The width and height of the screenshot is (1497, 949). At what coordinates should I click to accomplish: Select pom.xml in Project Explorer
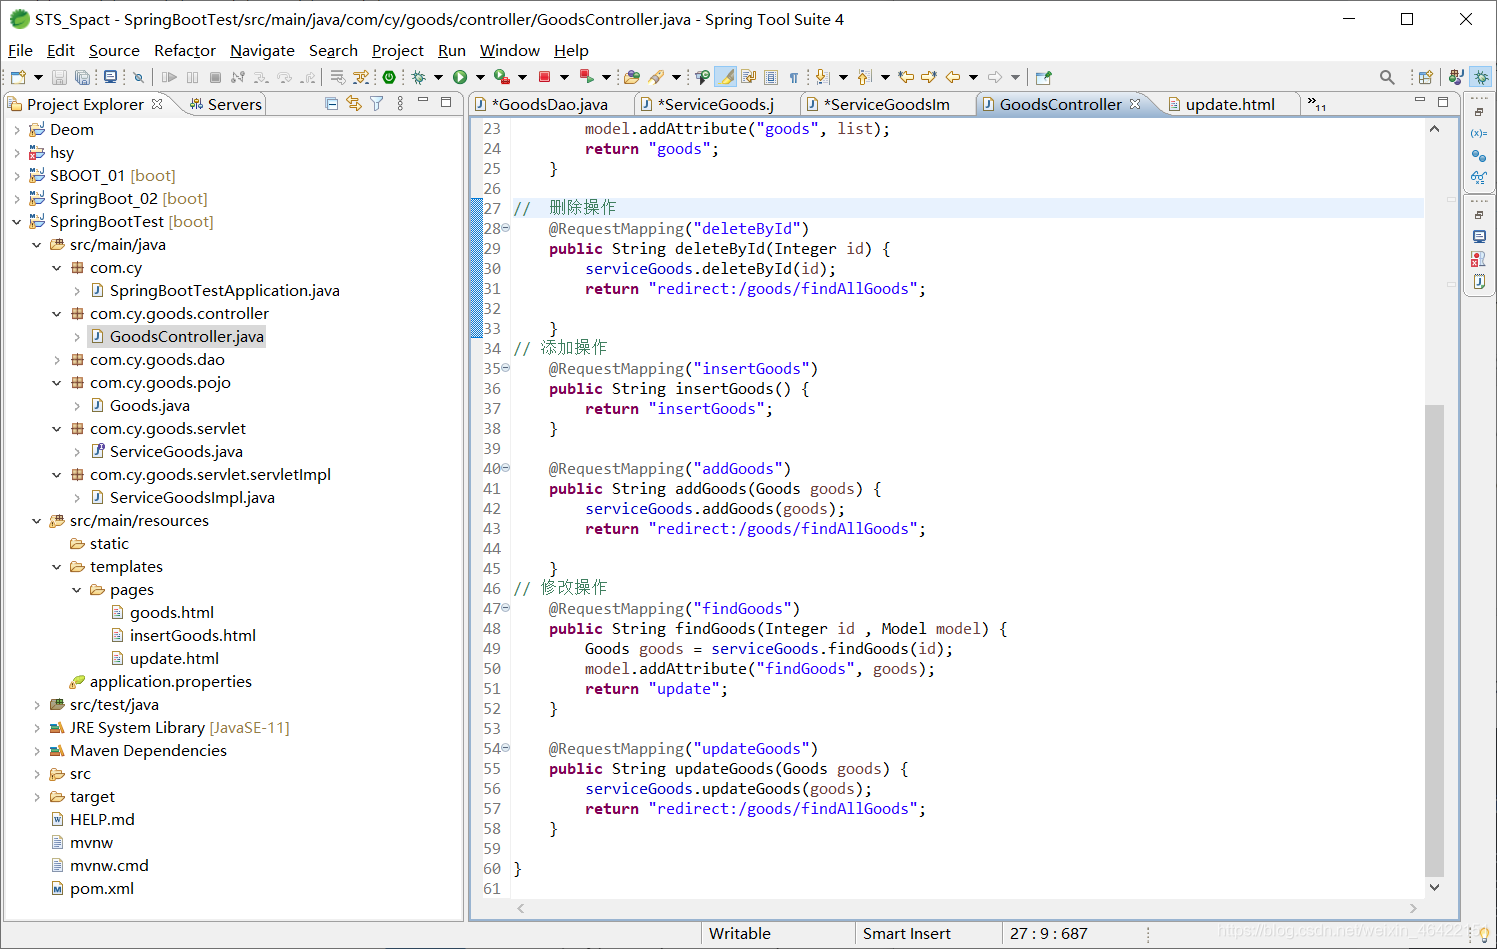pos(101,889)
